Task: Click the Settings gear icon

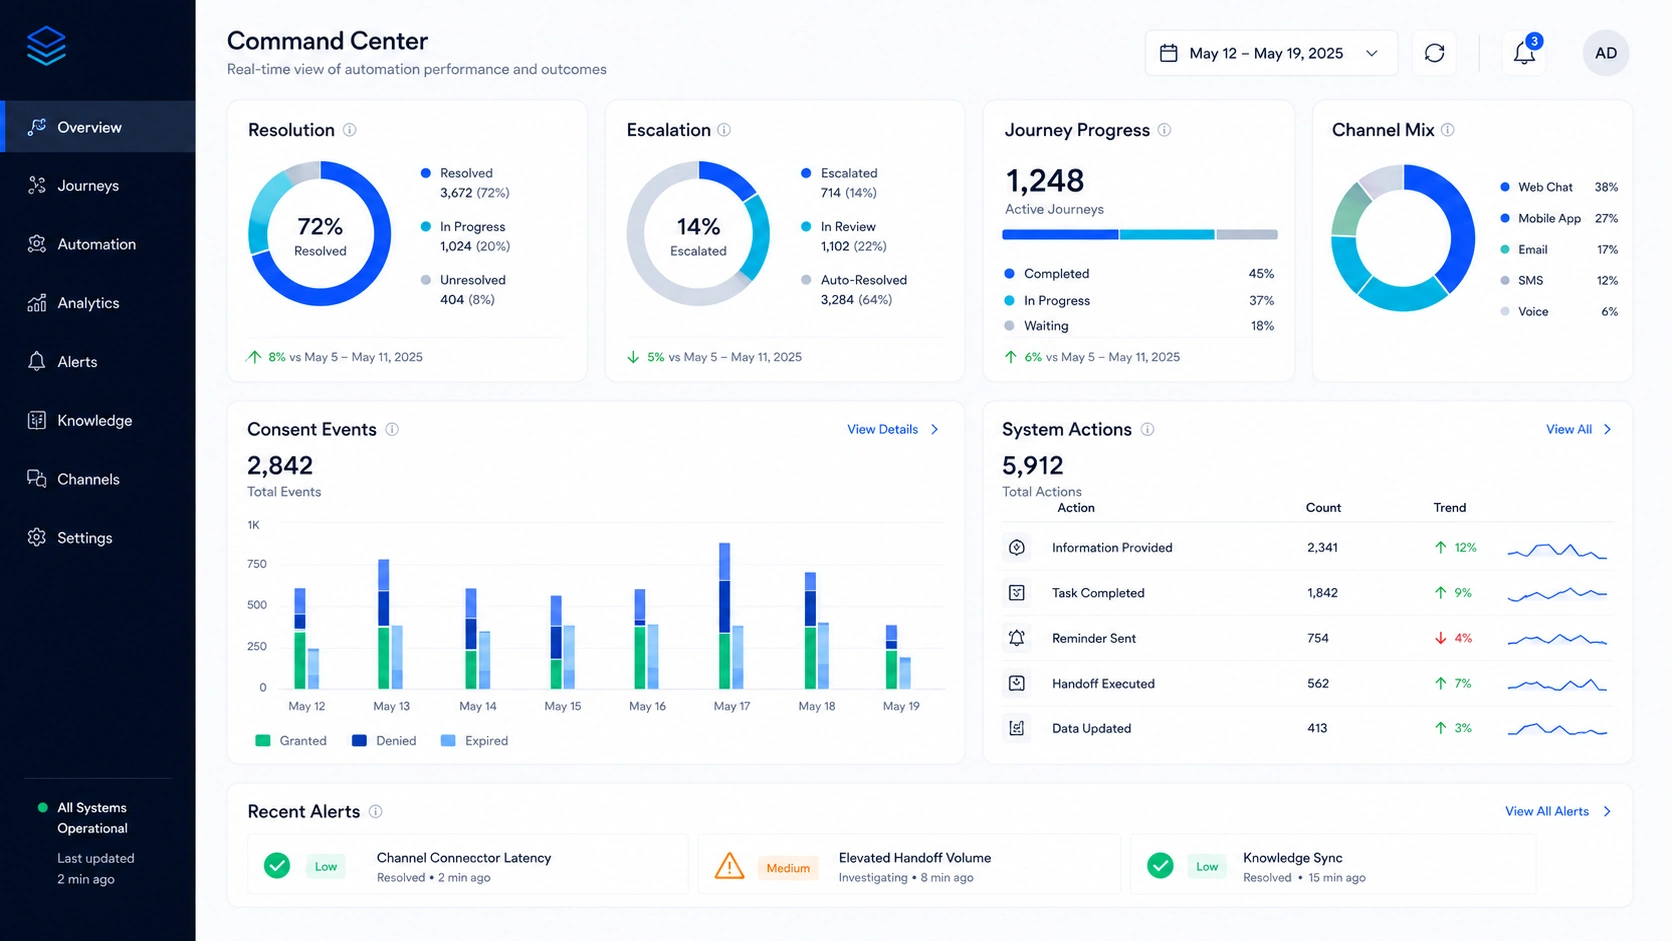Action: pos(37,537)
